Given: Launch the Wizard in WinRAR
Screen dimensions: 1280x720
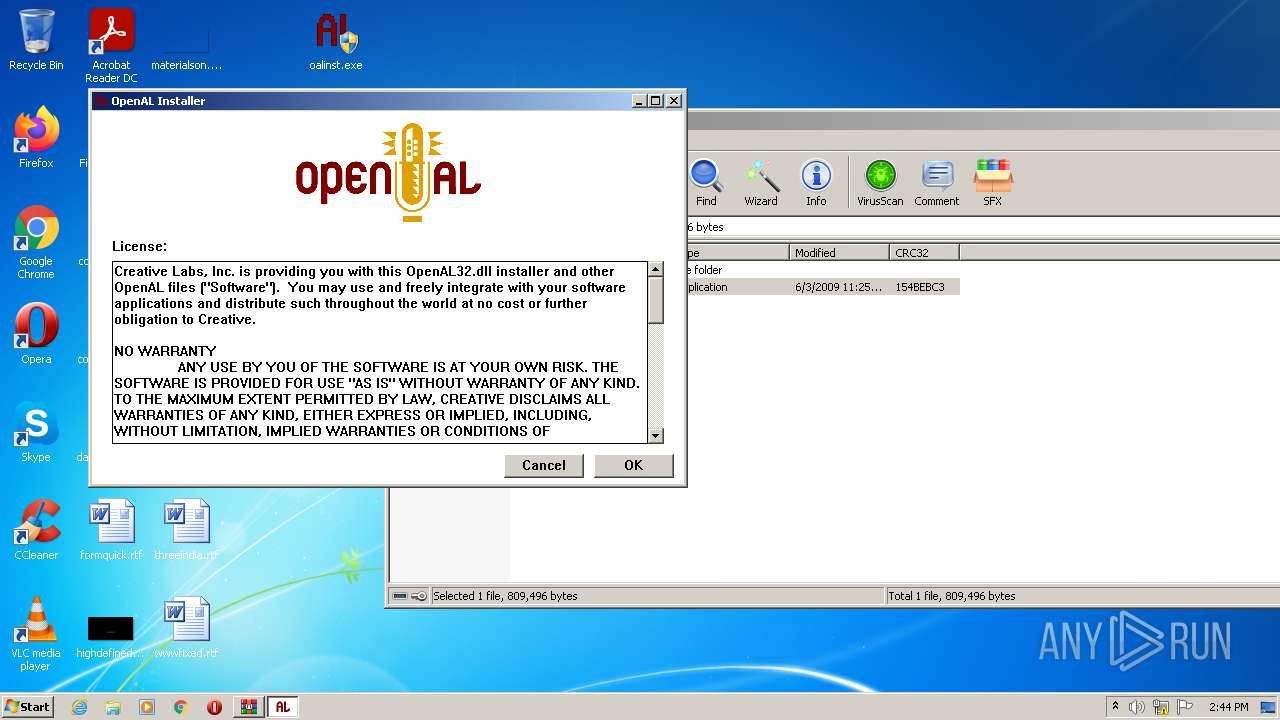Looking at the screenshot, I should point(761,183).
